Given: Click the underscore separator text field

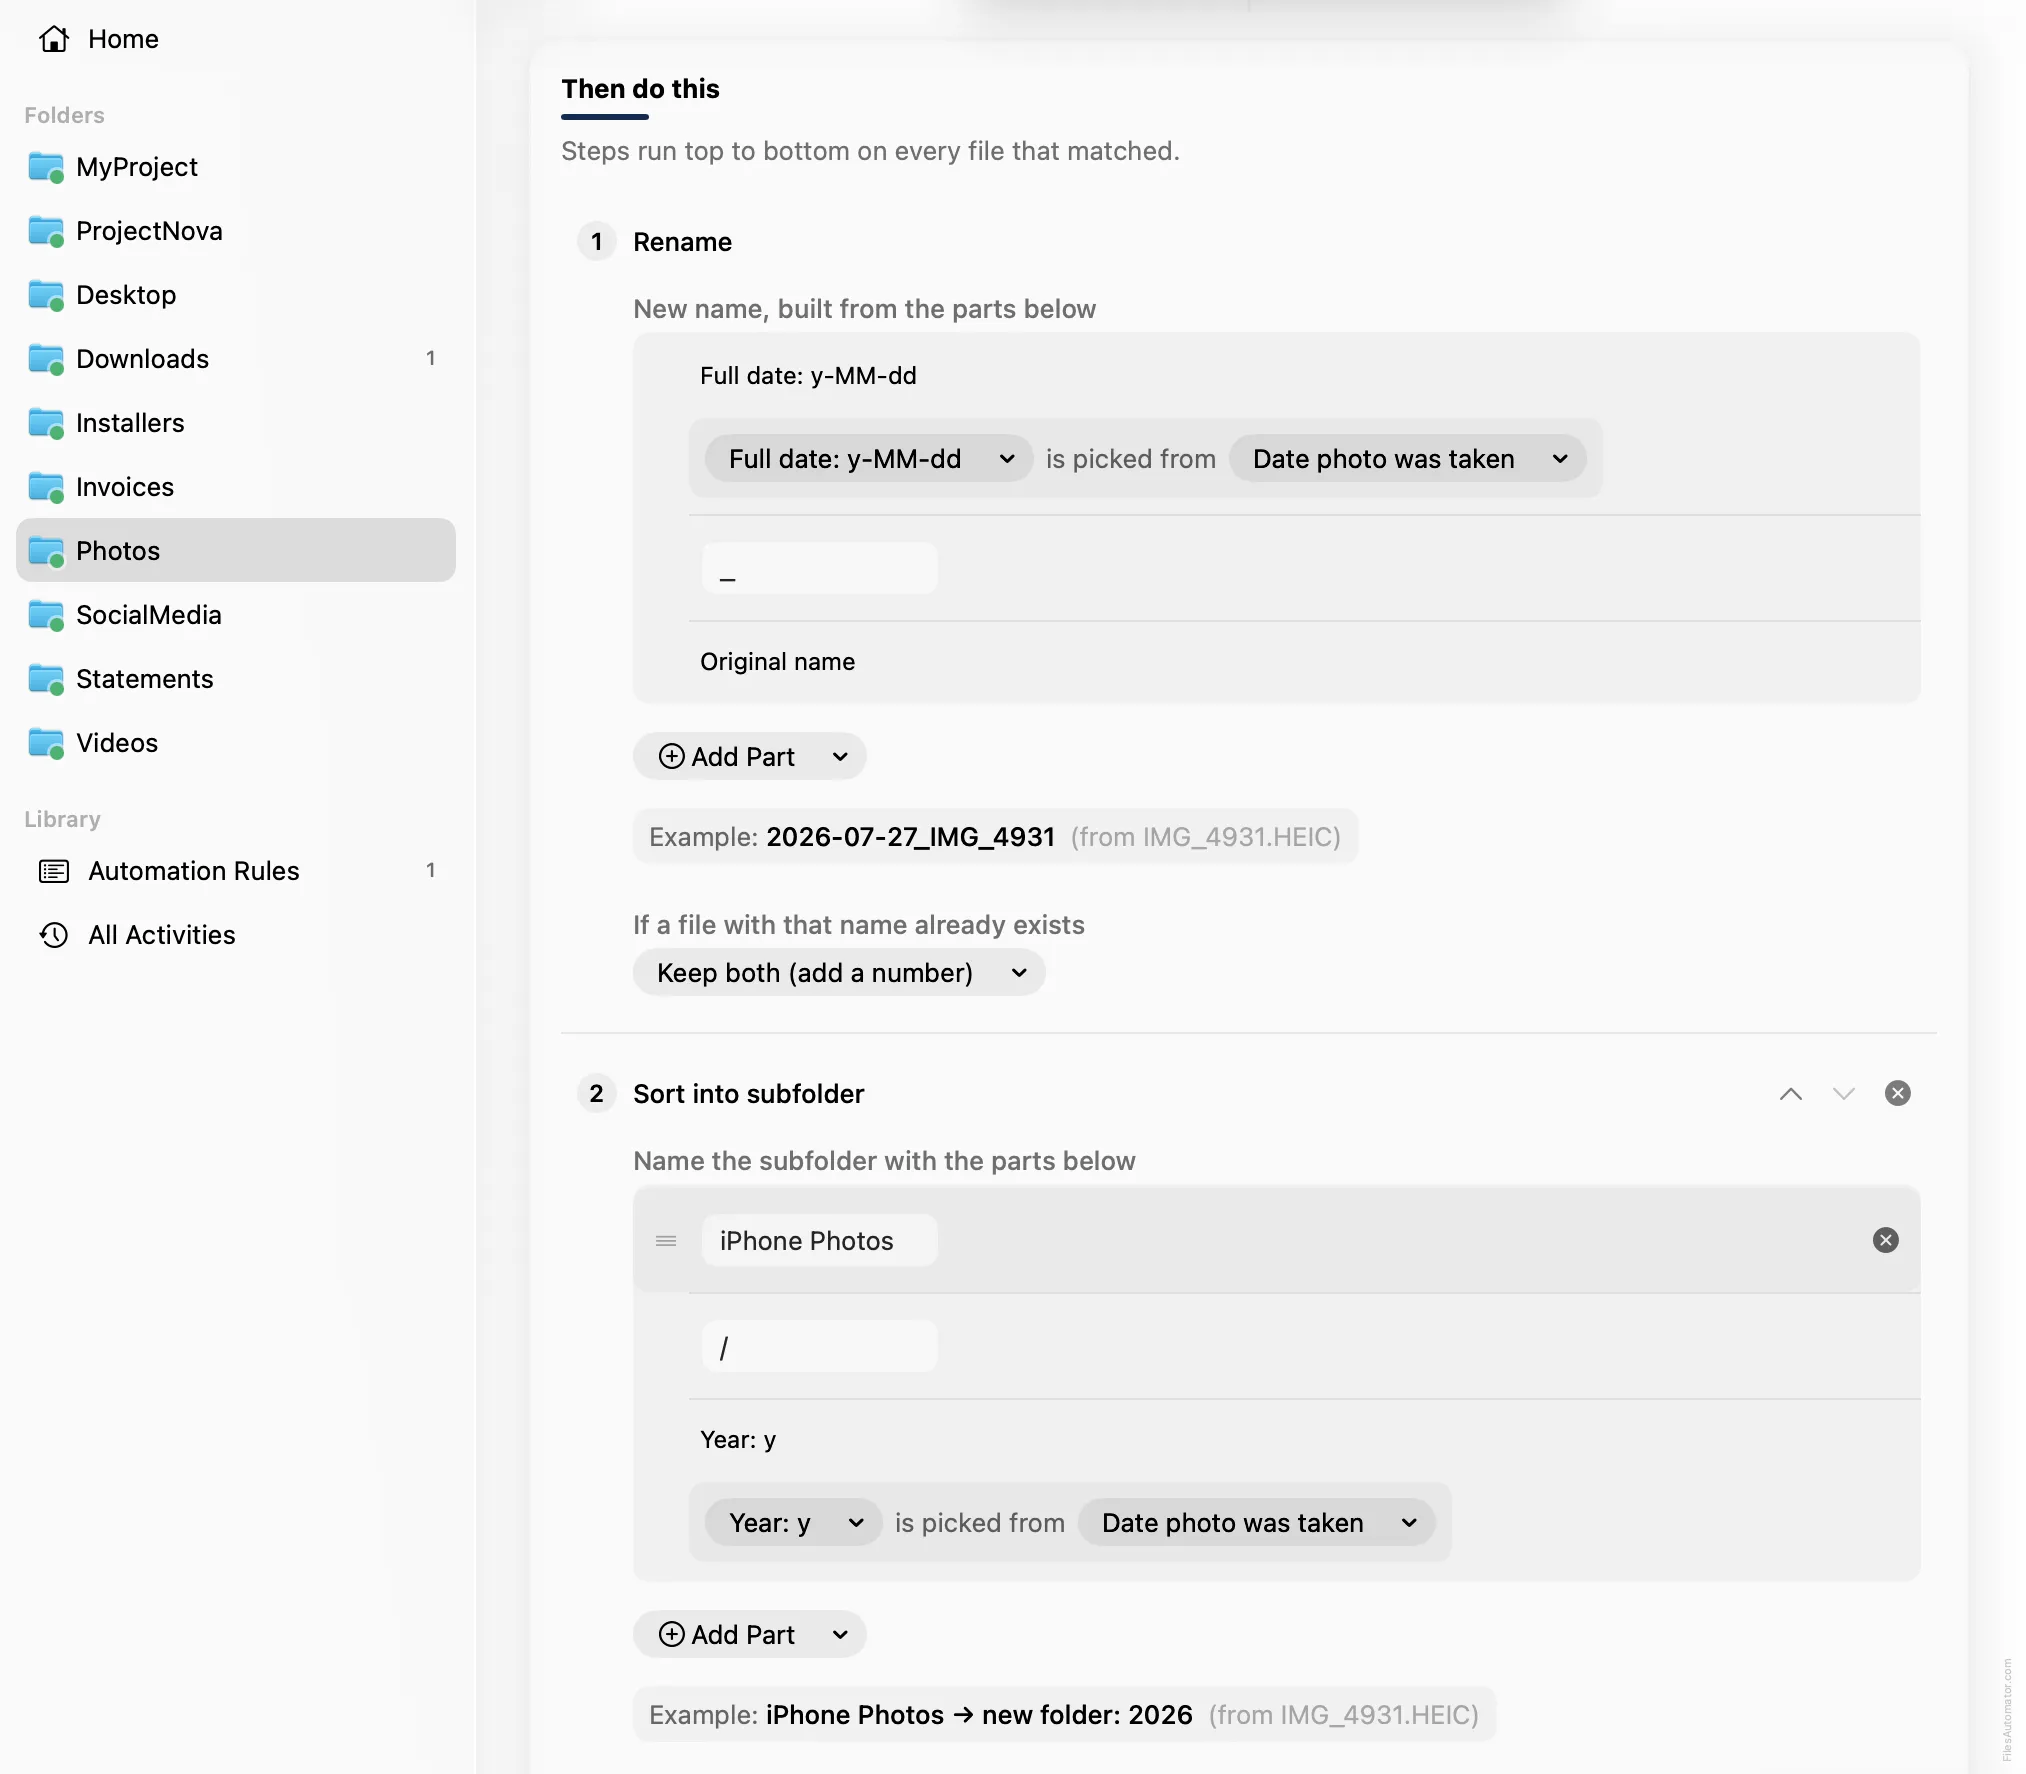Looking at the screenshot, I should coord(819,568).
